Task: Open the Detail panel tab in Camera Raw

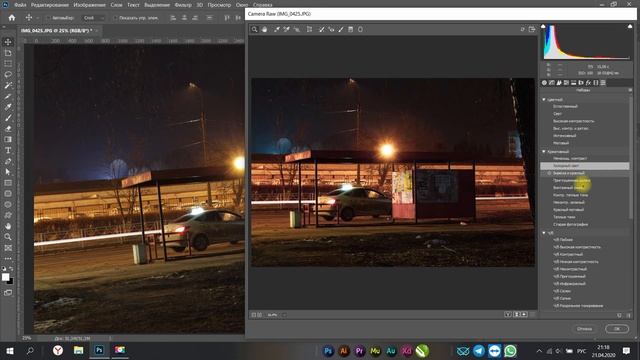Action: (559, 83)
